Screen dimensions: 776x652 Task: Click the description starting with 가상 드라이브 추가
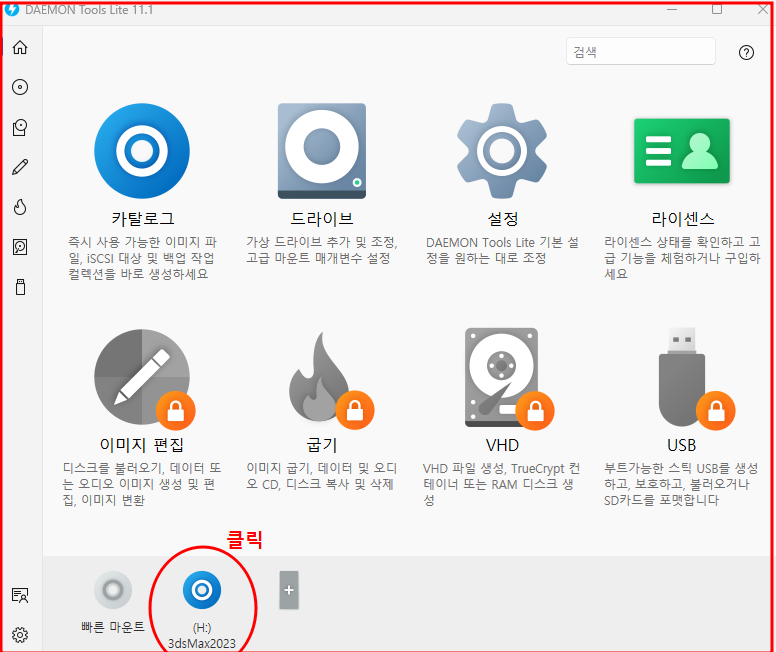(x=322, y=250)
